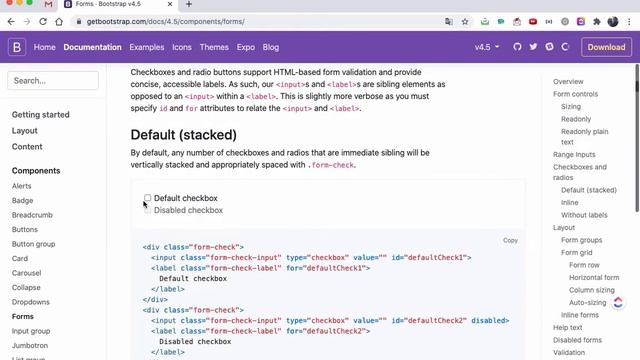
Task: Click the URL address bar
Action: [261, 22]
